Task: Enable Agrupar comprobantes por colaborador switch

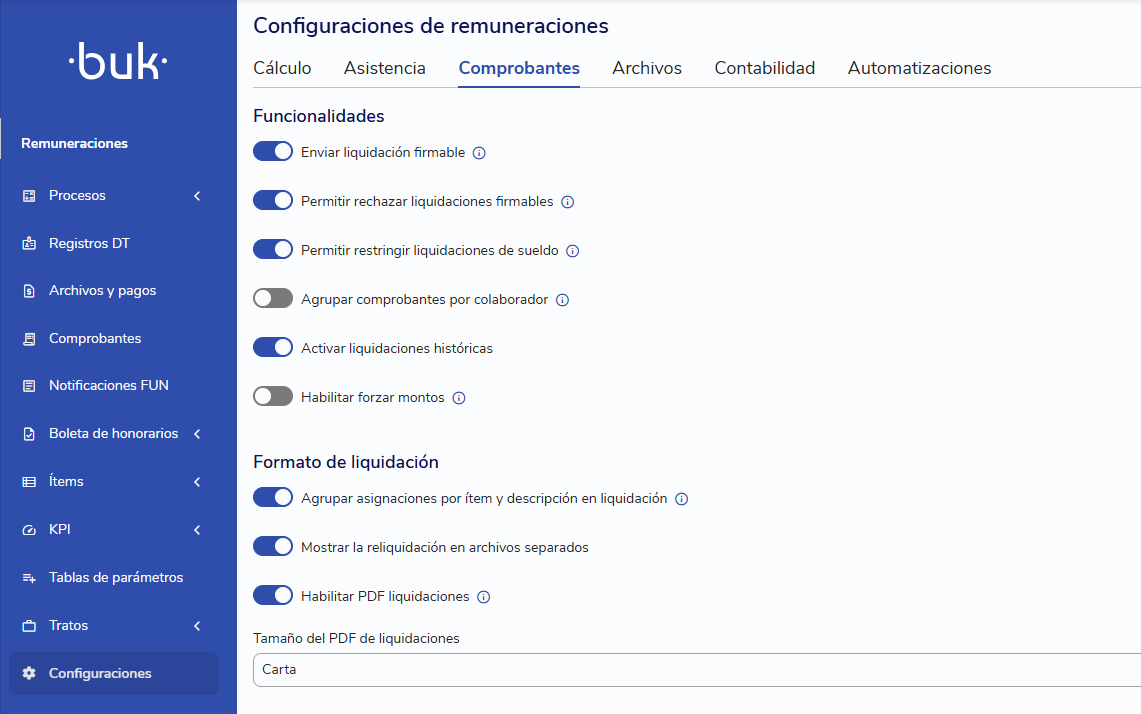Action: [x=273, y=298]
